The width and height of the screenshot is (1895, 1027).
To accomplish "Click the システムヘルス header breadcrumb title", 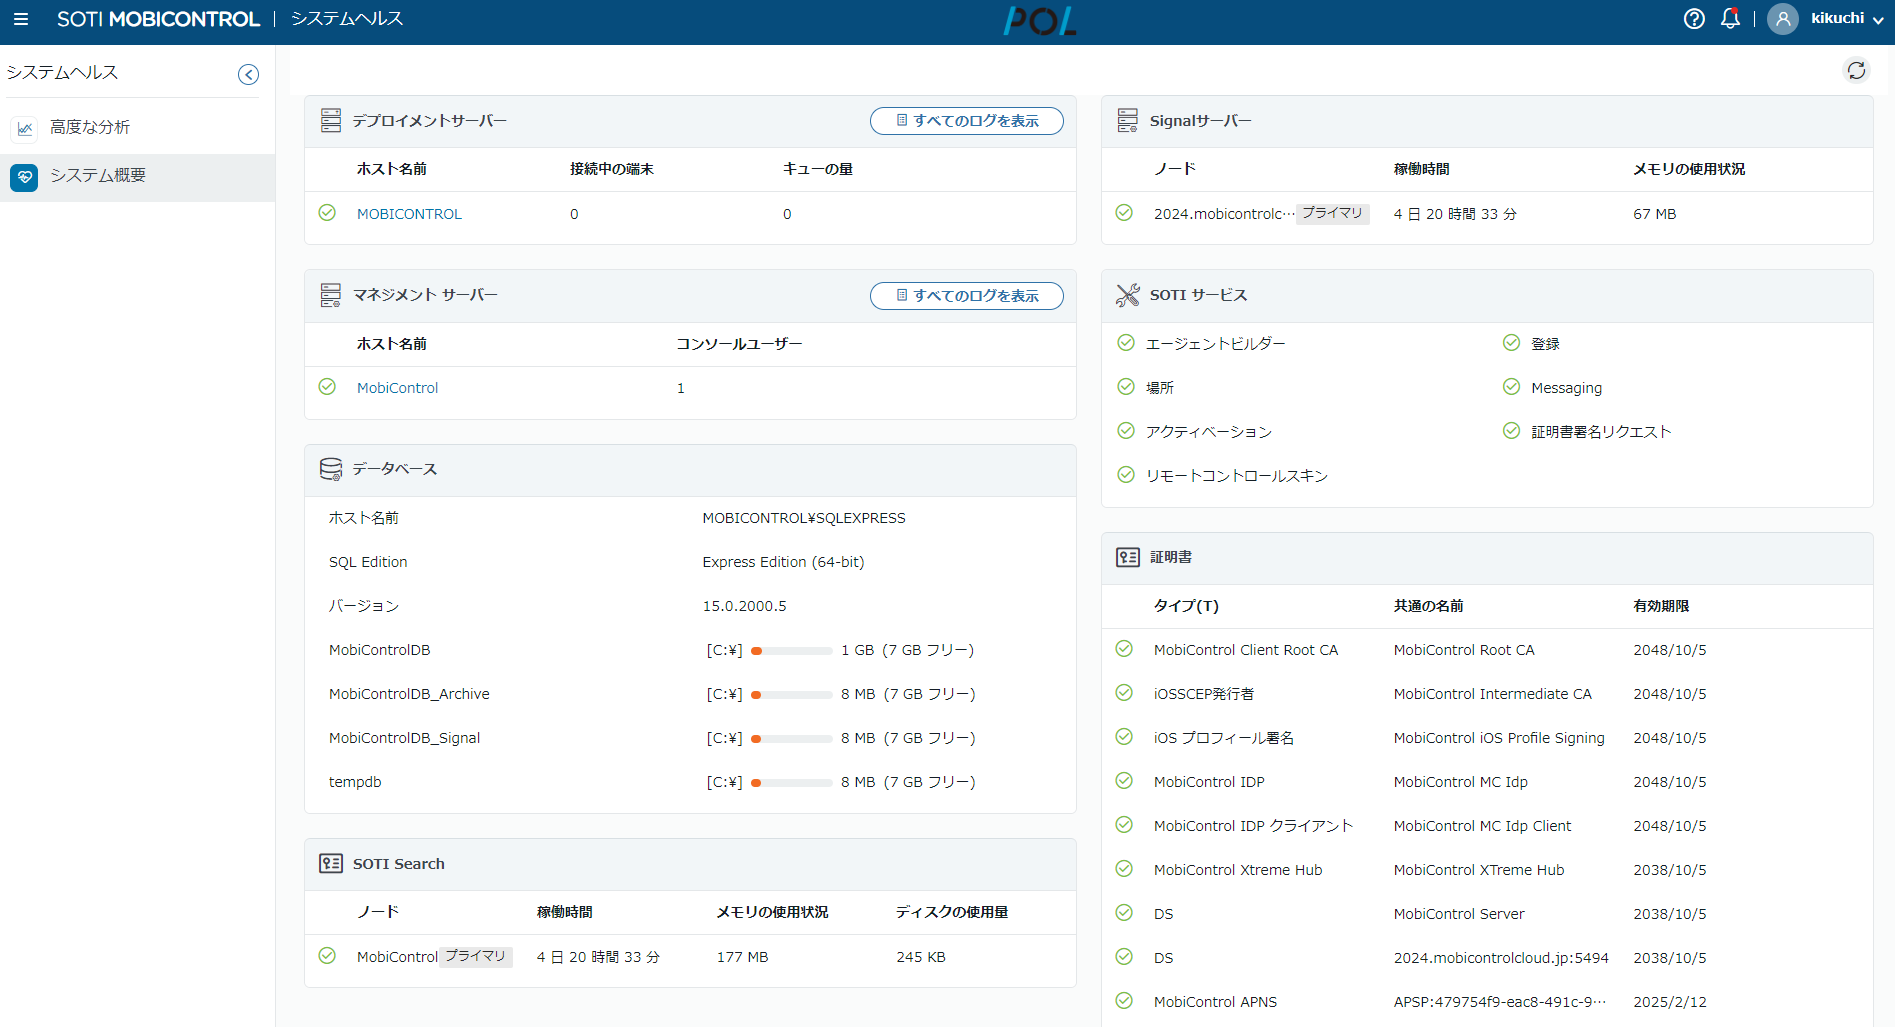I will pyautogui.click(x=347, y=19).
